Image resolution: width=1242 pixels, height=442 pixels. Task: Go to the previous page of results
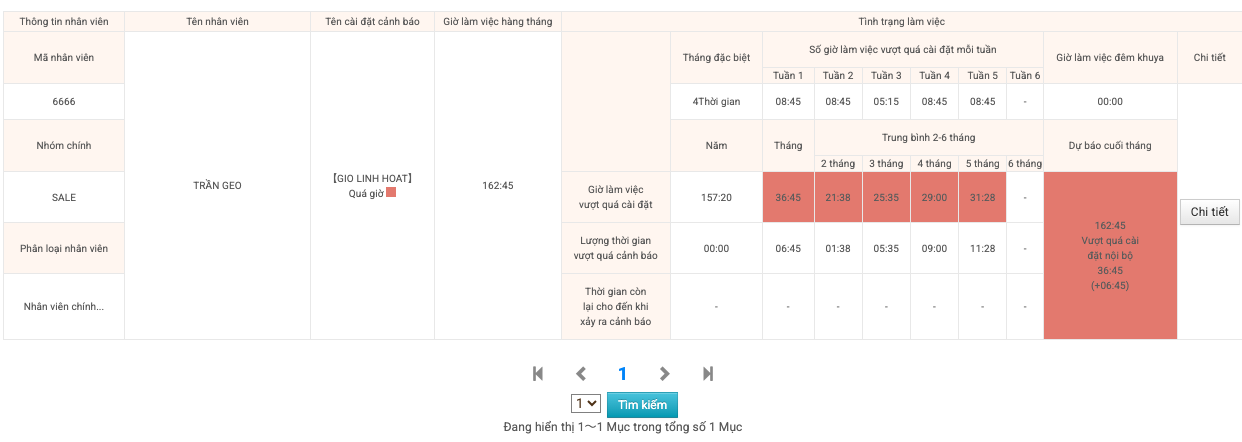point(581,374)
